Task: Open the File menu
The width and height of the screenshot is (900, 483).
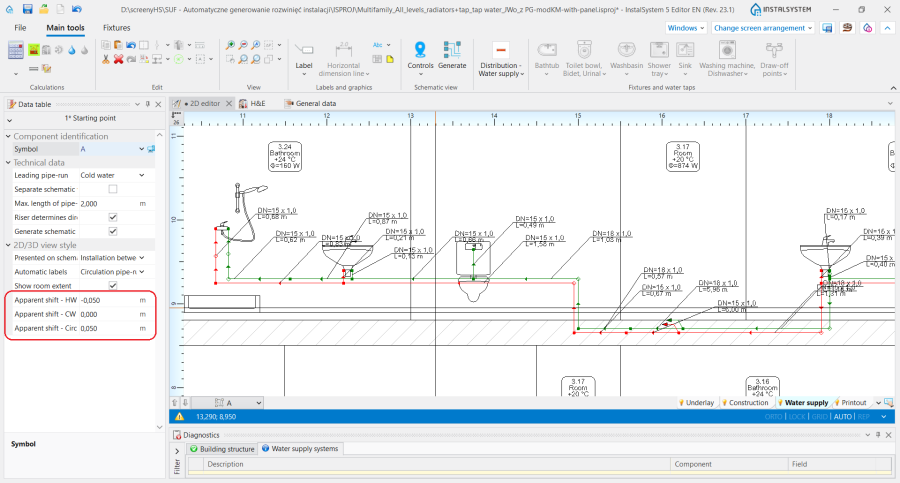Action: 20,28
